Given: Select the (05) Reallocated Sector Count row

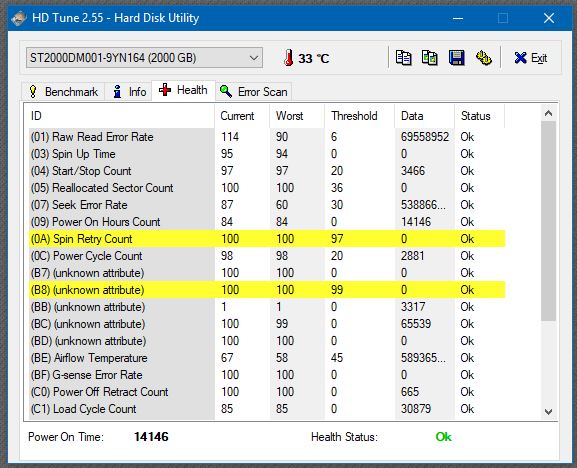Looking at the screenshot, I should pos(267,188).
